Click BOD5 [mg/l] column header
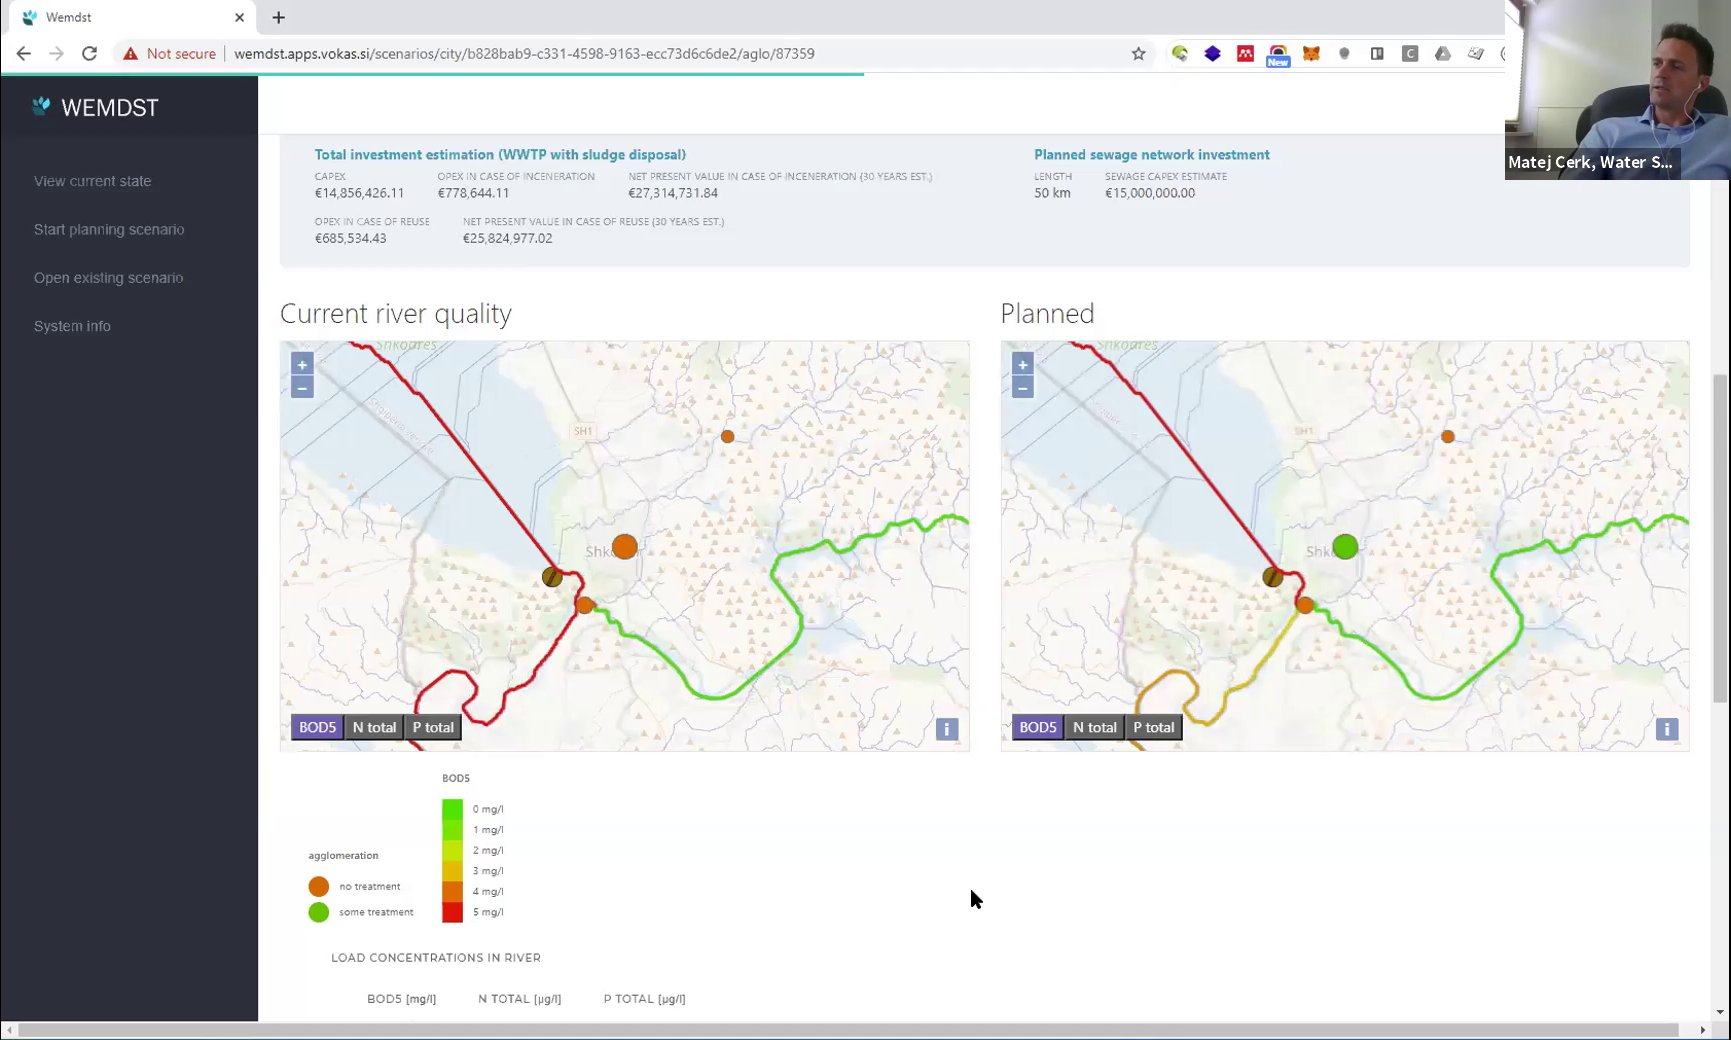This screenshot has height=1040, width=1731. pyautogui.click(x=401, y=999)
